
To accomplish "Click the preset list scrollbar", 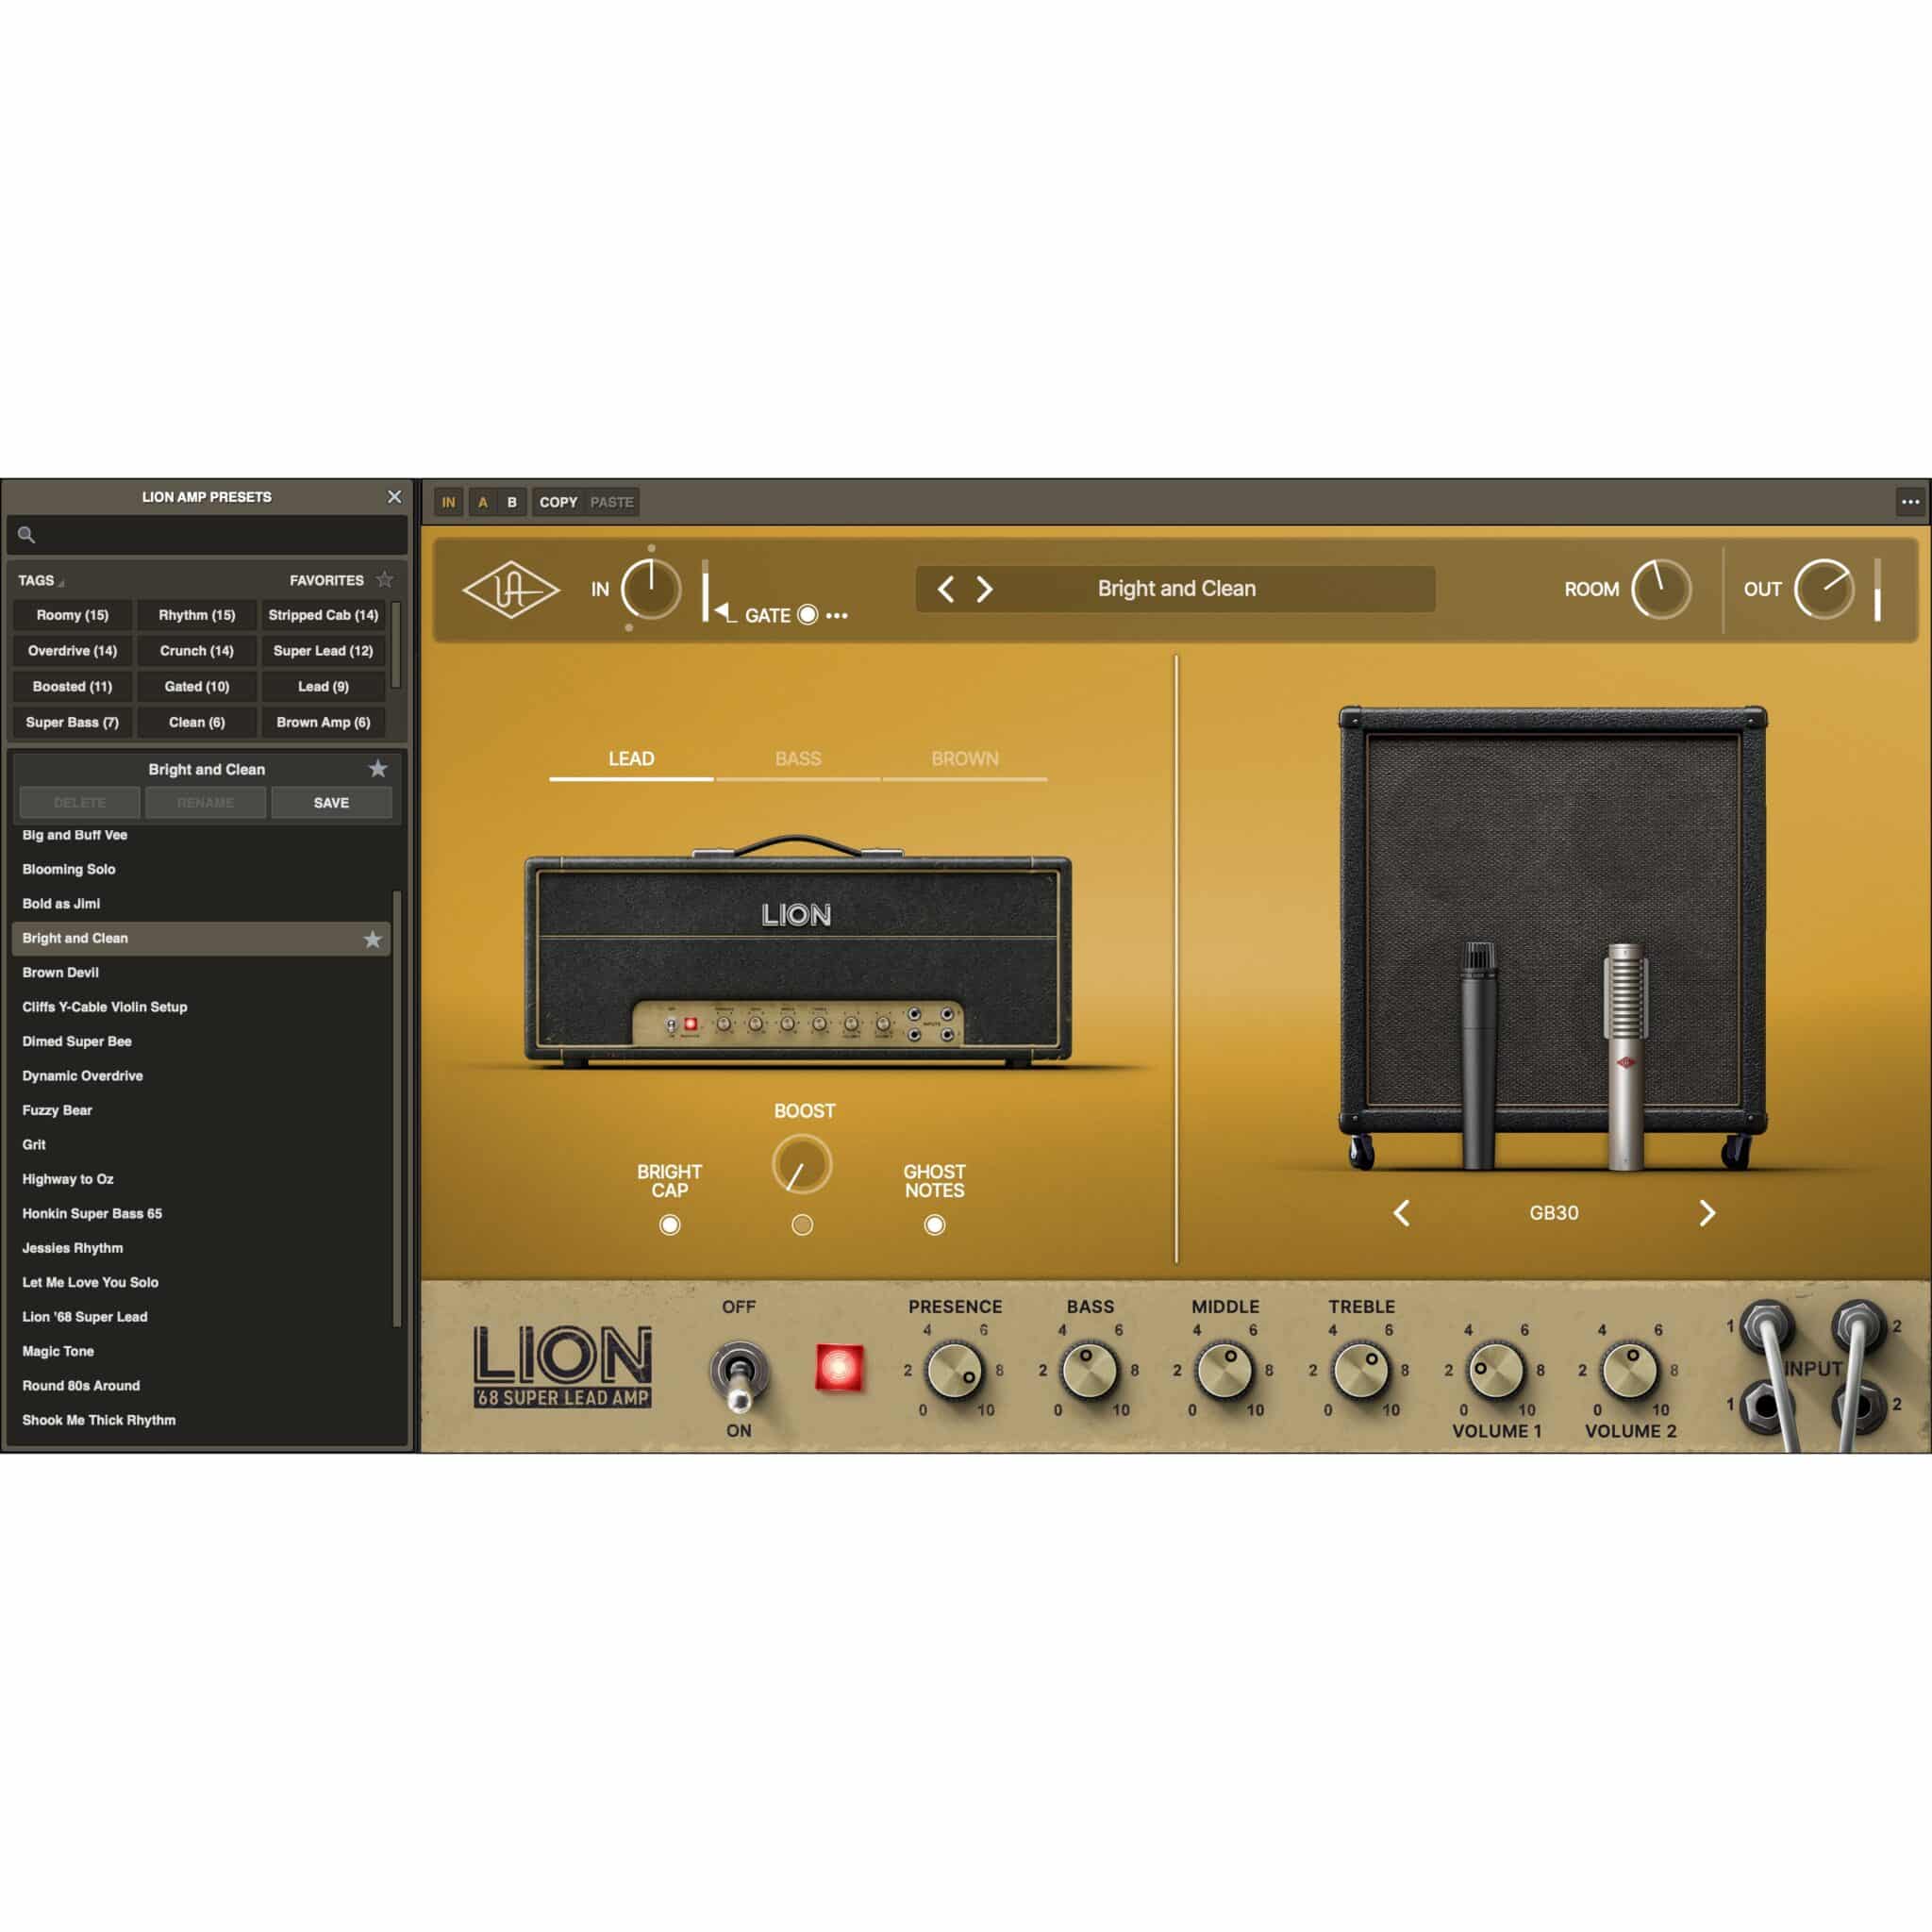I will point(397,1108).
